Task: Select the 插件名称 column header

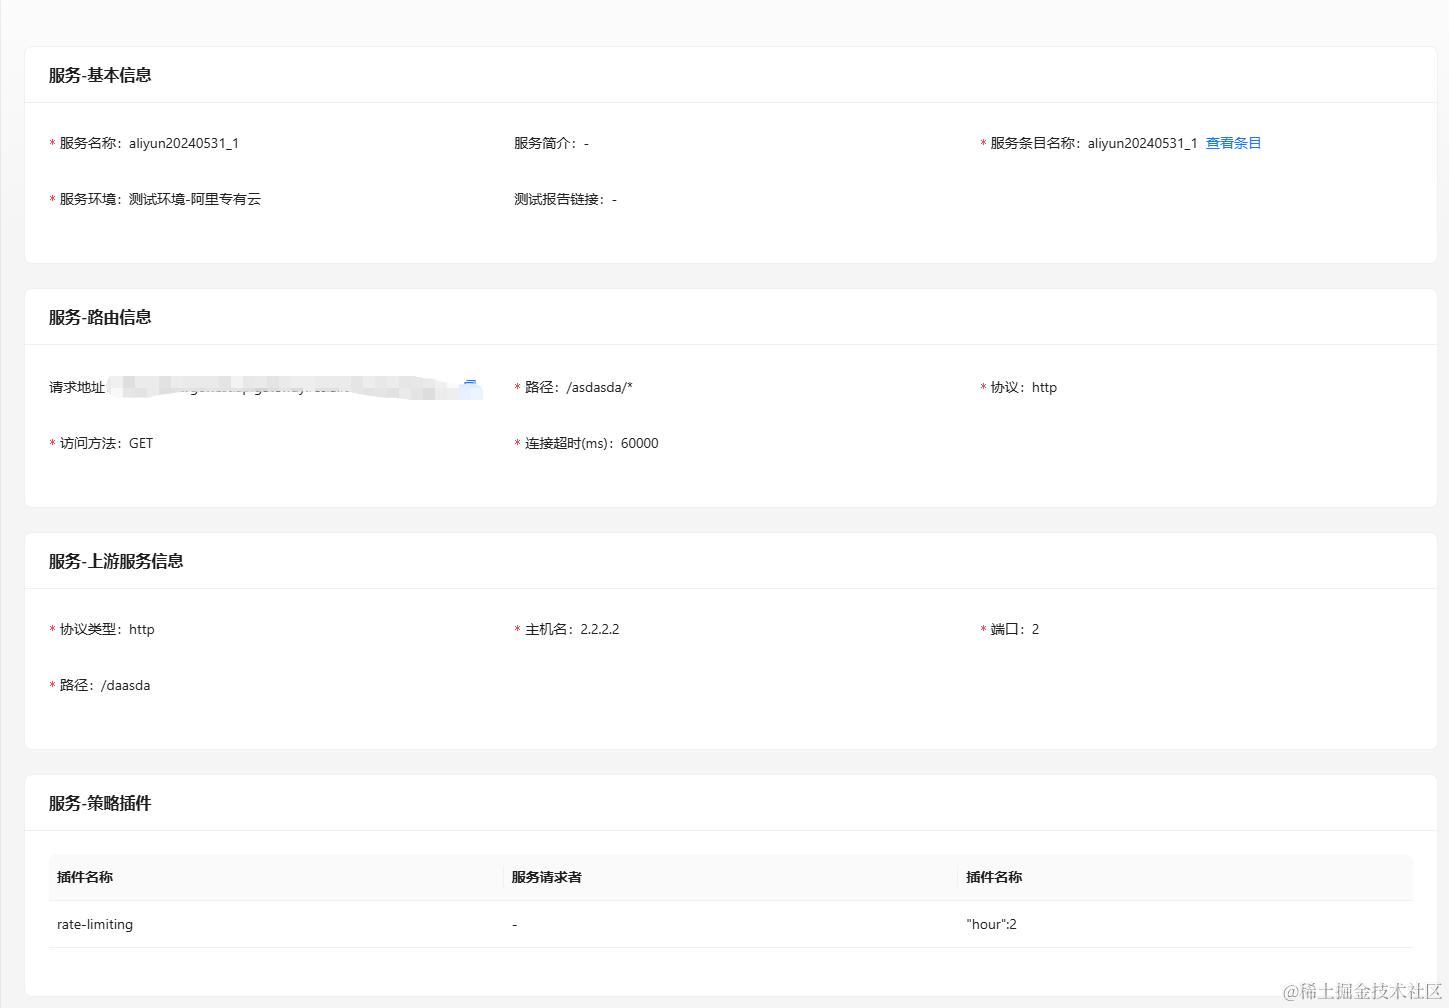Action: [85, 877]
